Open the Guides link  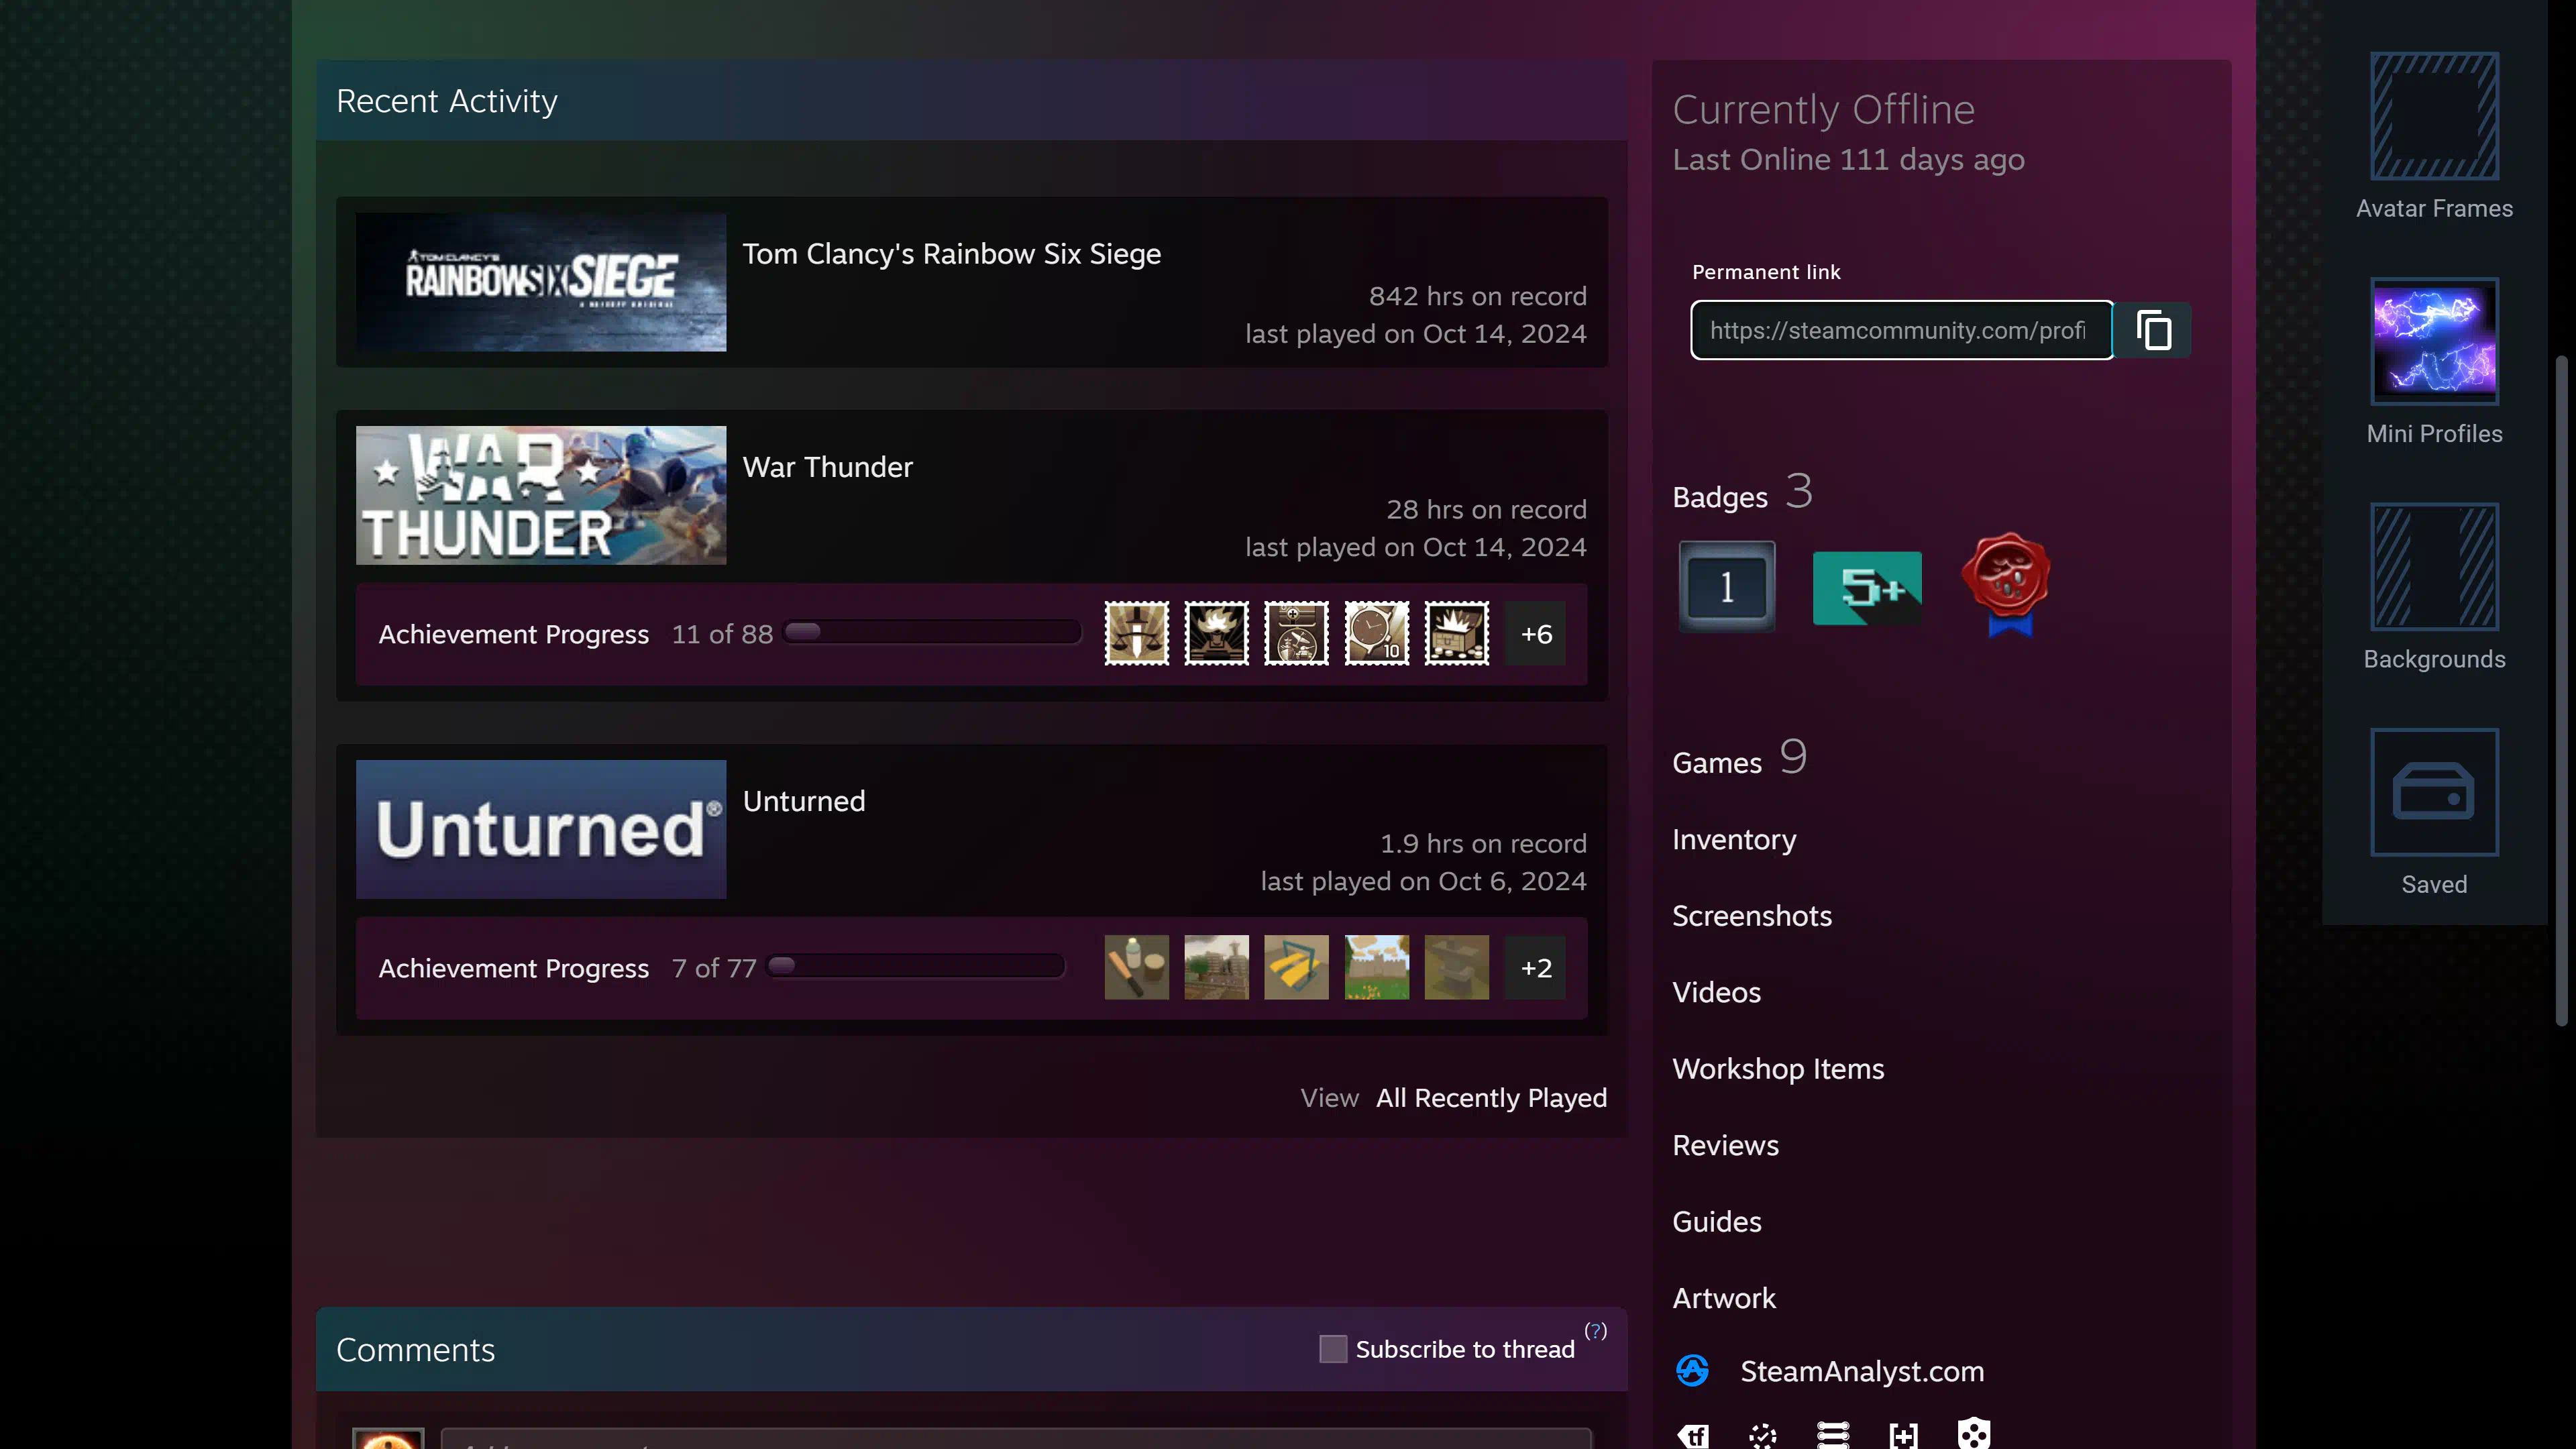point(1716,1222)
